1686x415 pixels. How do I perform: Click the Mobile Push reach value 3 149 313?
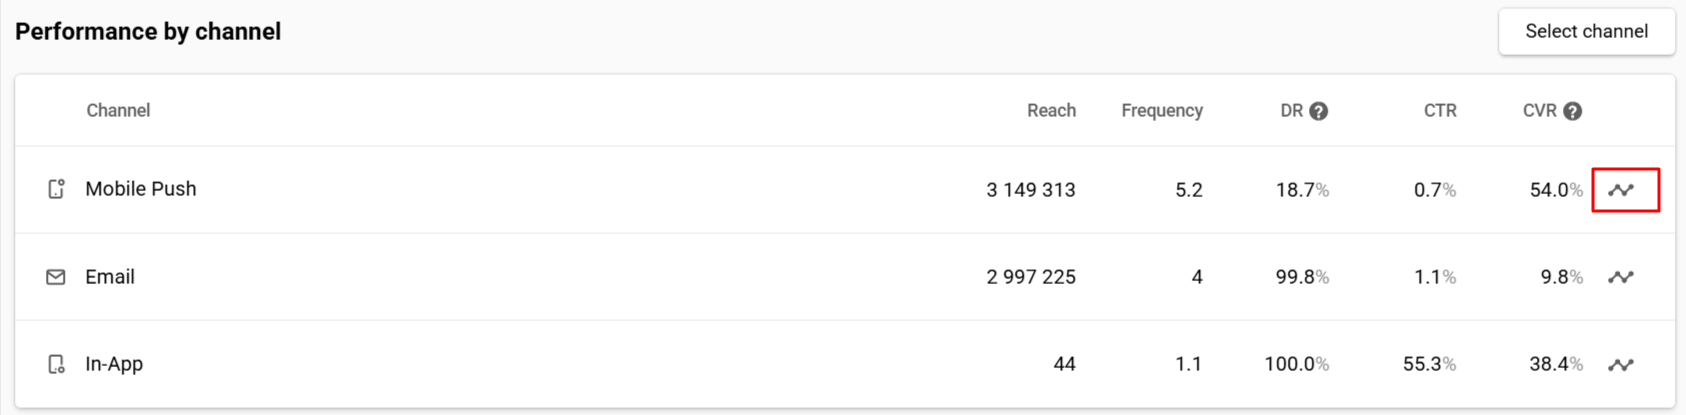[1031, 190]
